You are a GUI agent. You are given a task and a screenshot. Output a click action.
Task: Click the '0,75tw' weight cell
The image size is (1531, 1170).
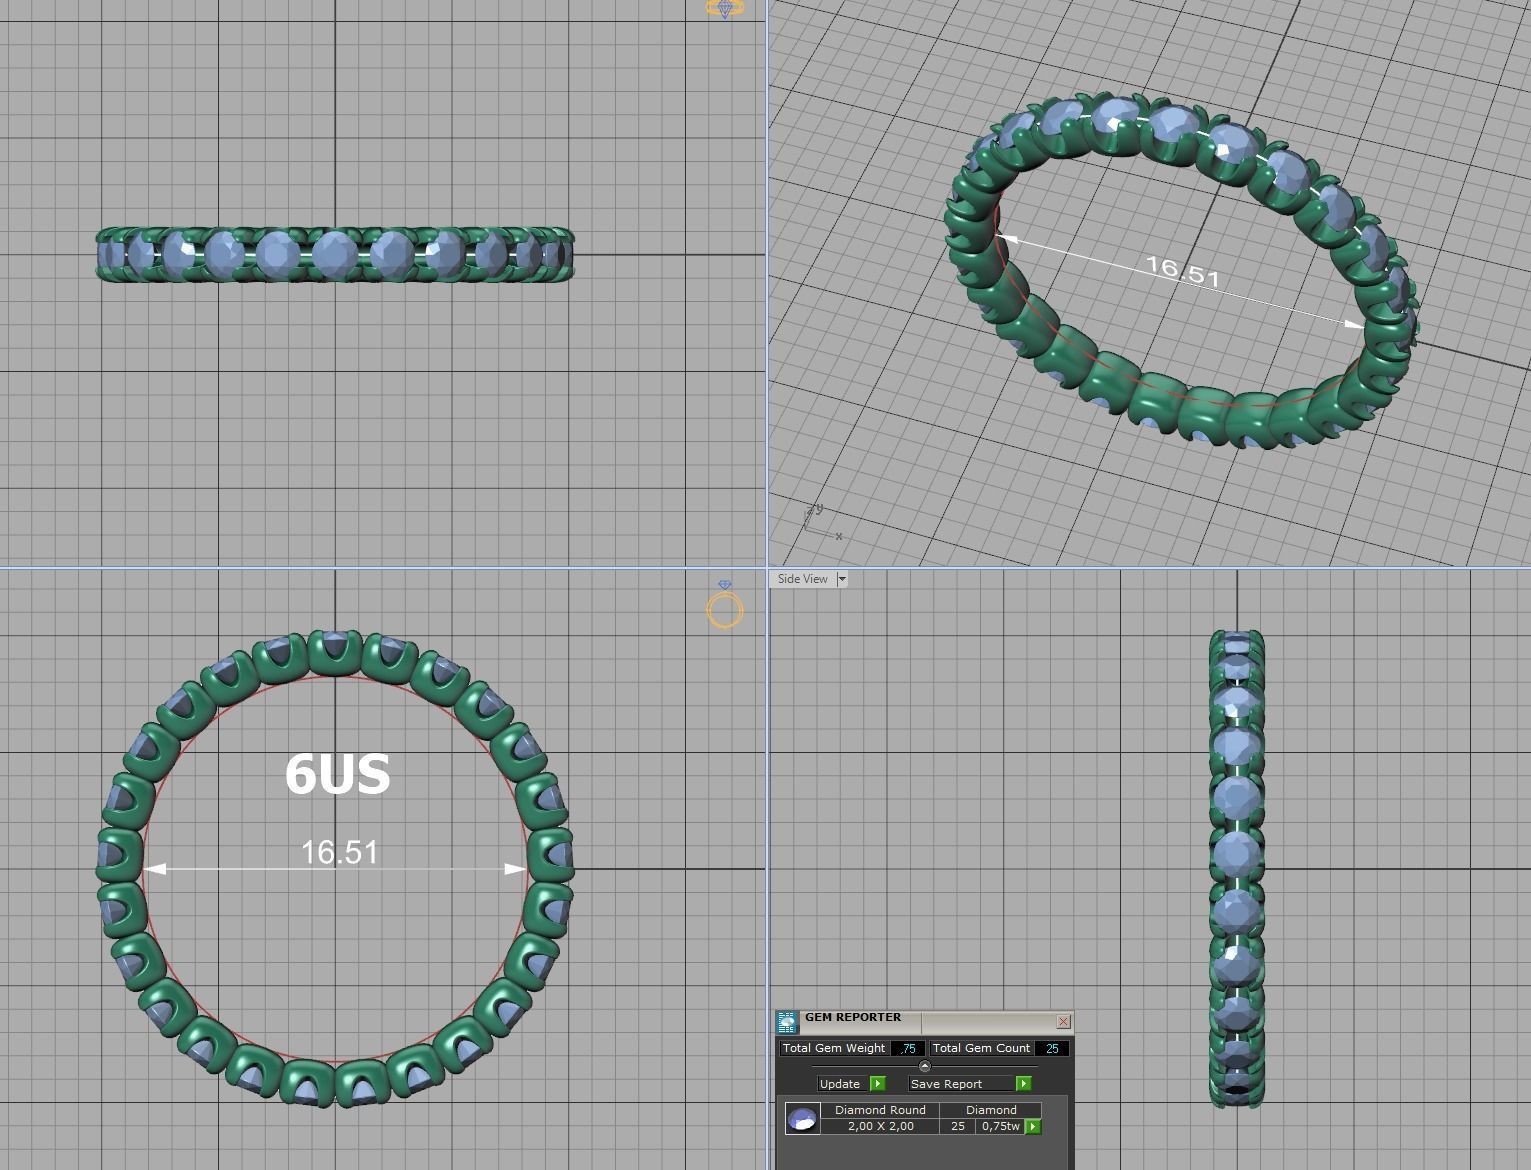tap(1000, 1126)
